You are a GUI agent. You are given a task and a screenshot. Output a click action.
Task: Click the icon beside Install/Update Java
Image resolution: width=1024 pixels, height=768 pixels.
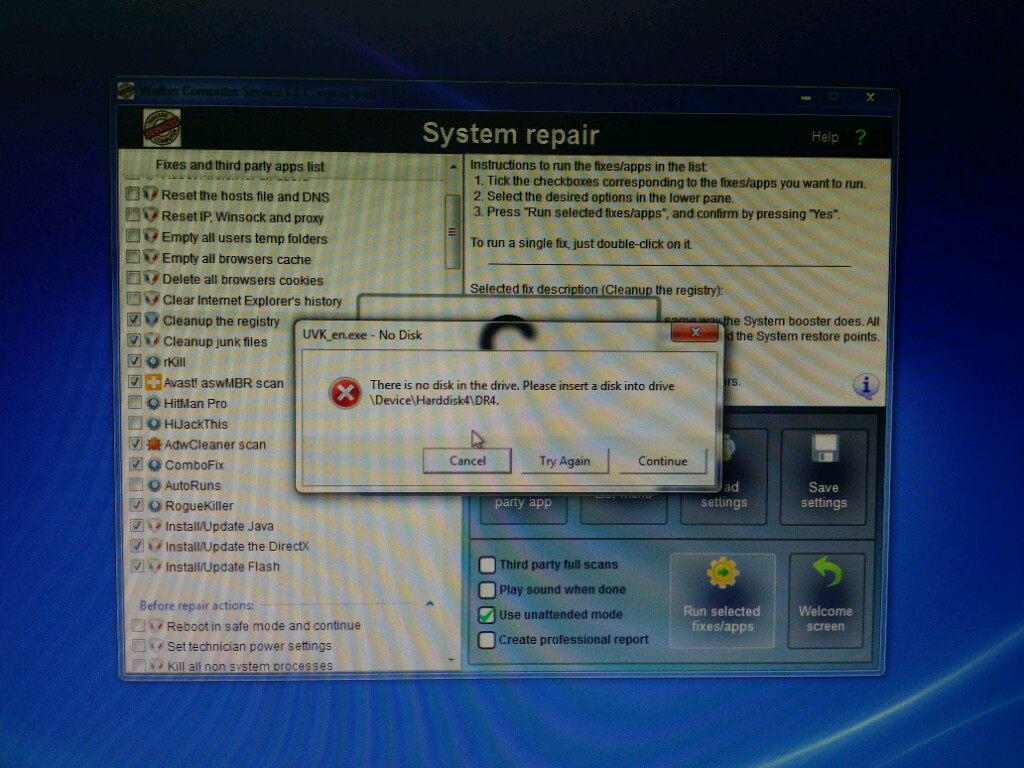point(155,526)
